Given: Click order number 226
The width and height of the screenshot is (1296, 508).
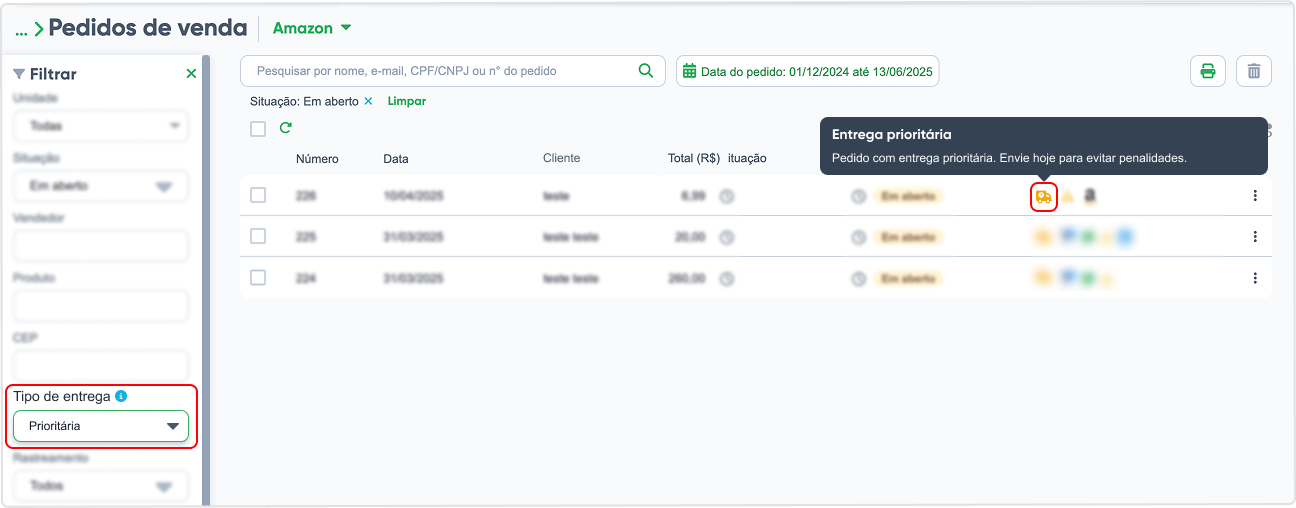Looking at the screenshot, I should 306,197.
